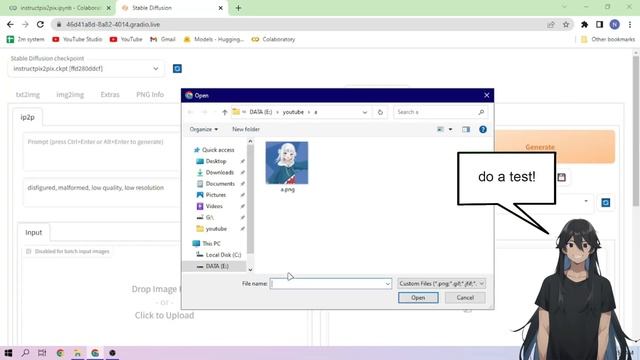Reload the page with refresh icon
Viewport: 640px width, 360px height.
40,24
